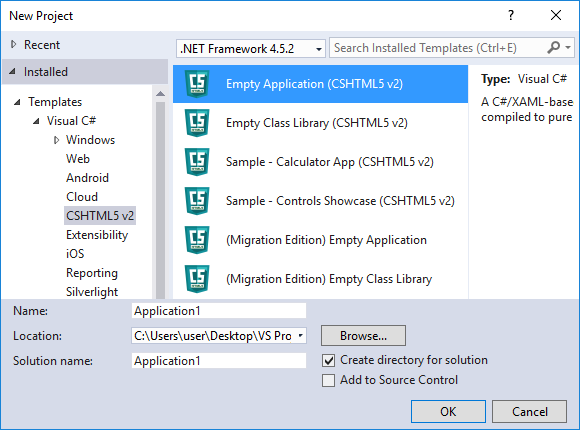Click the Name input field

[x=219, y=311]
